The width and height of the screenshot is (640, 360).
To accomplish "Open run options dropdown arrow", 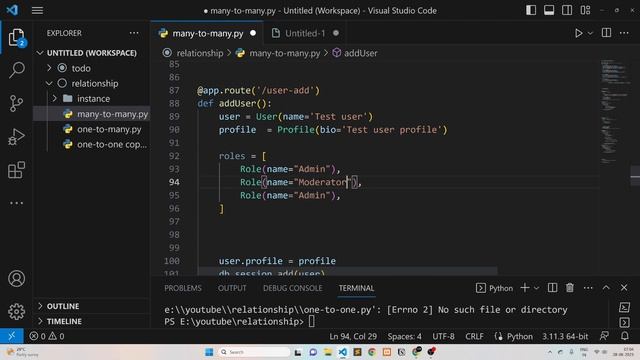I will [x=590, y=33].
